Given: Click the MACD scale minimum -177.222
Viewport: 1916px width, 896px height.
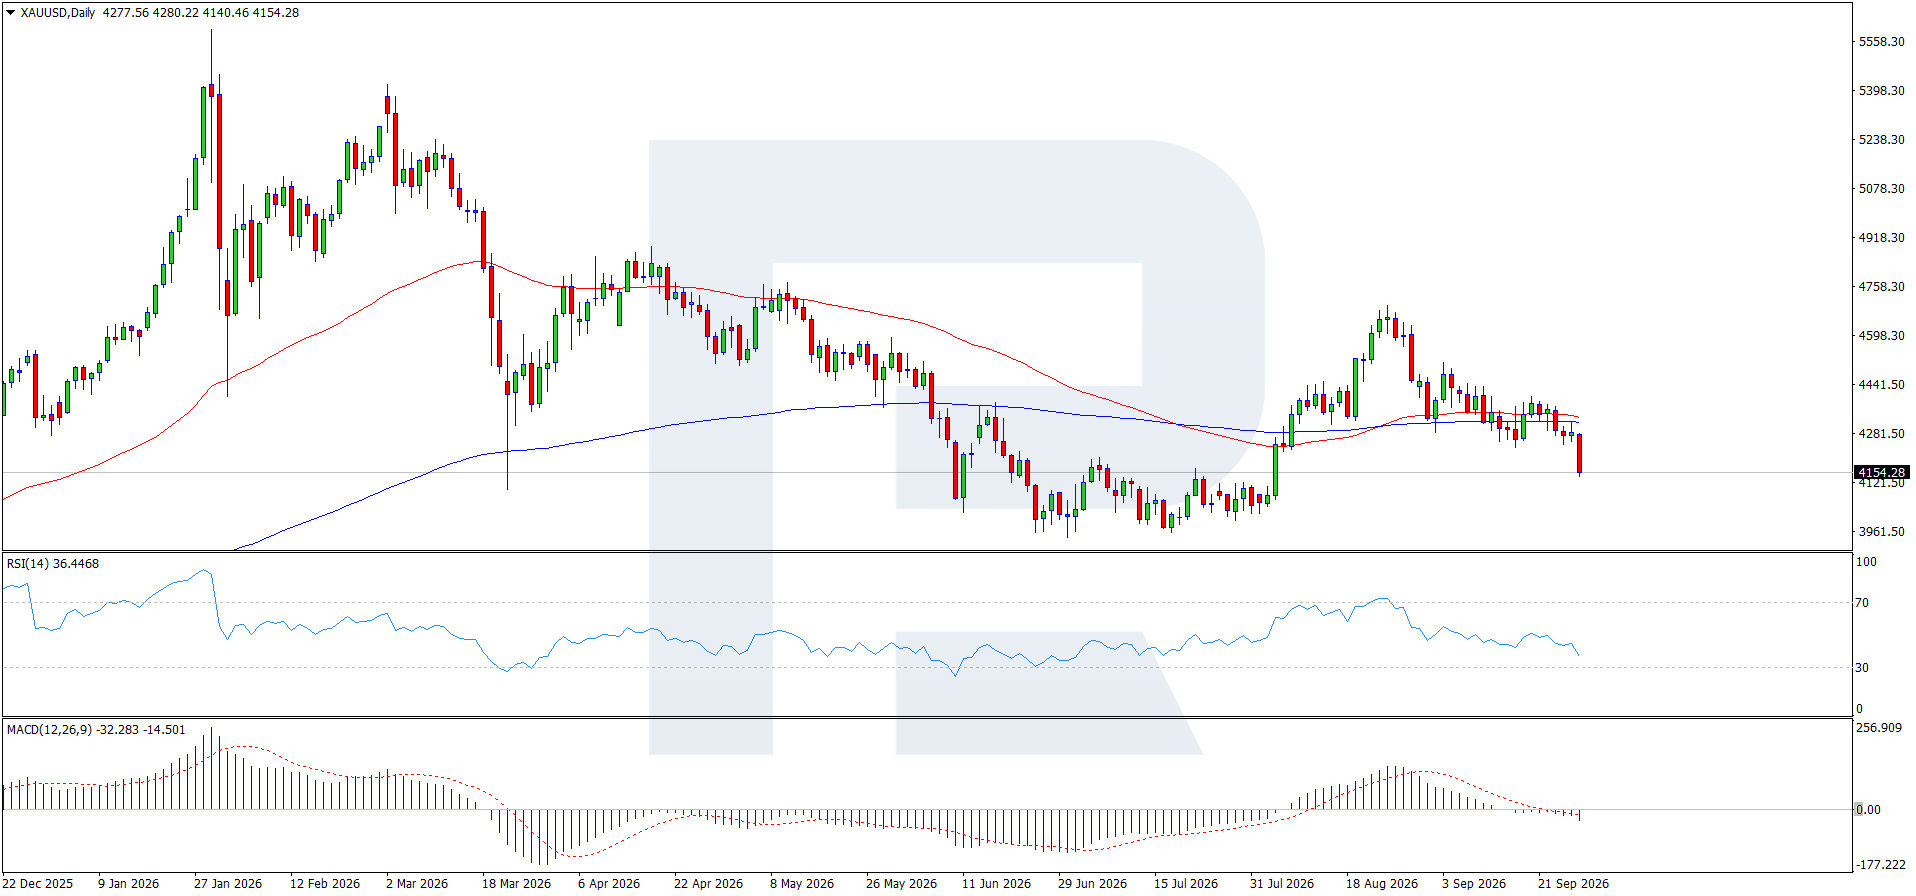Looking at the screenshot, I should (1880, 865).
